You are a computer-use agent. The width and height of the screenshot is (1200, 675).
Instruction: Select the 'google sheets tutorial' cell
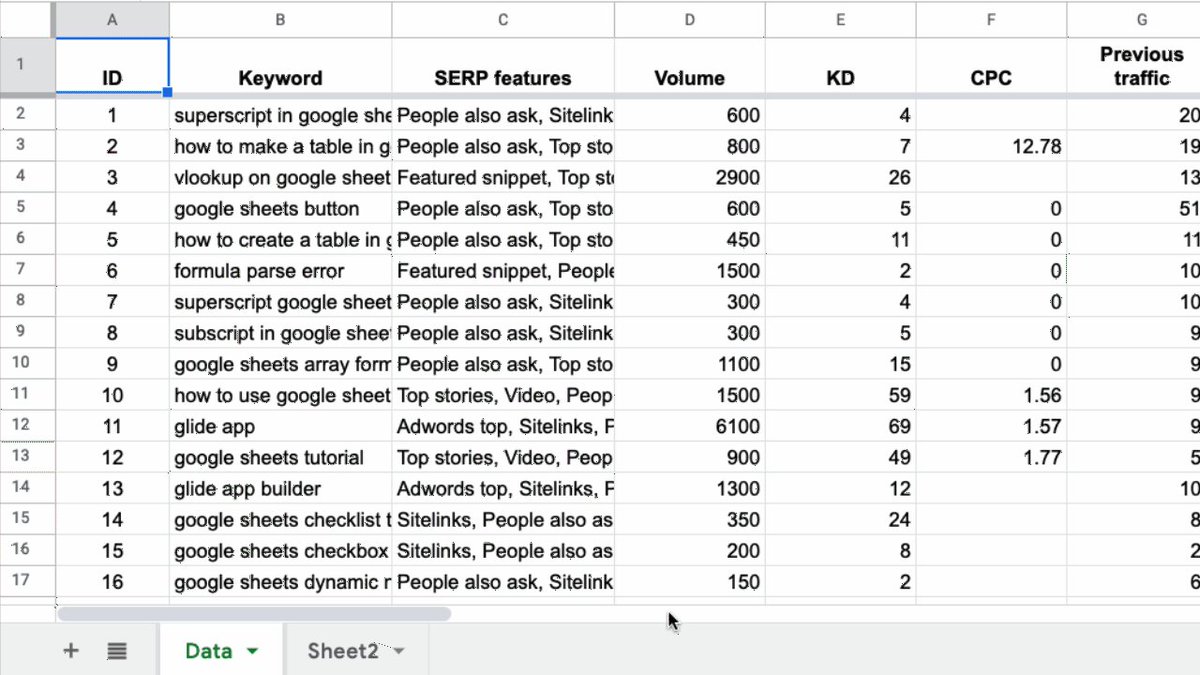tap(280, 458)
